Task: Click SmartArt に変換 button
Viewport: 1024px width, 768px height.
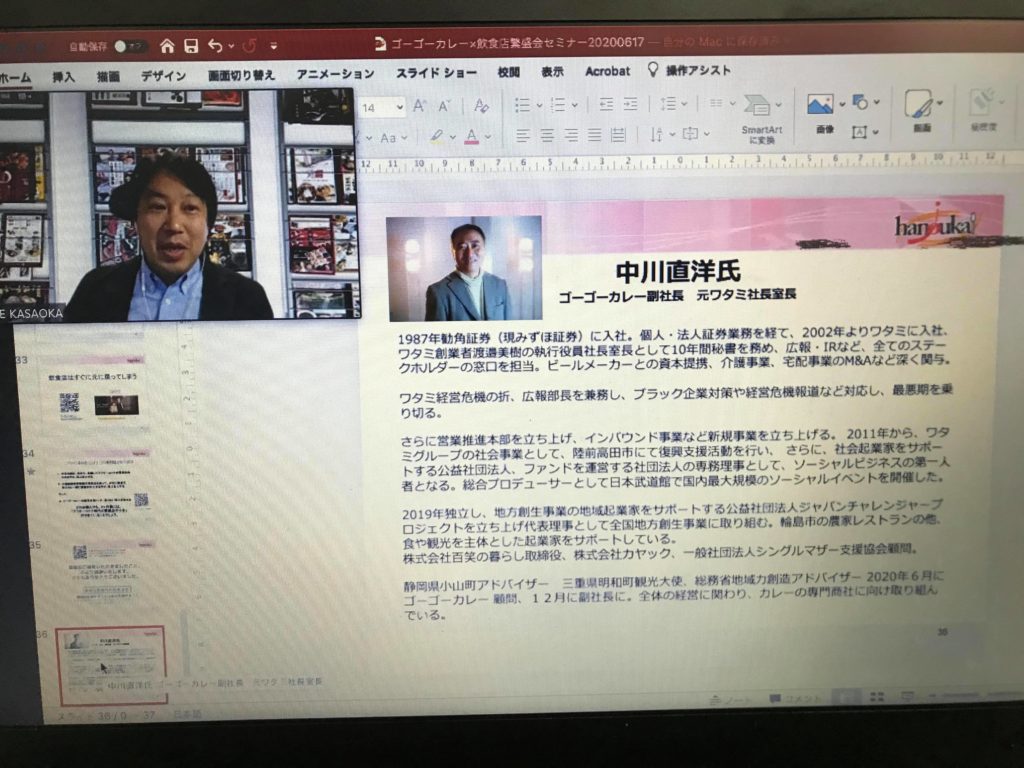Action: [x=761, y=118]
